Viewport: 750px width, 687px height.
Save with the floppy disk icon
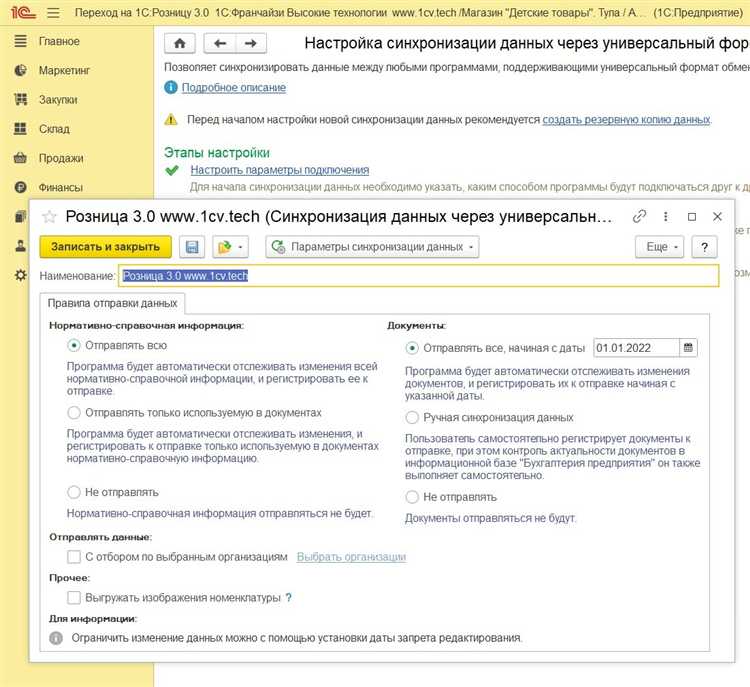192,247
